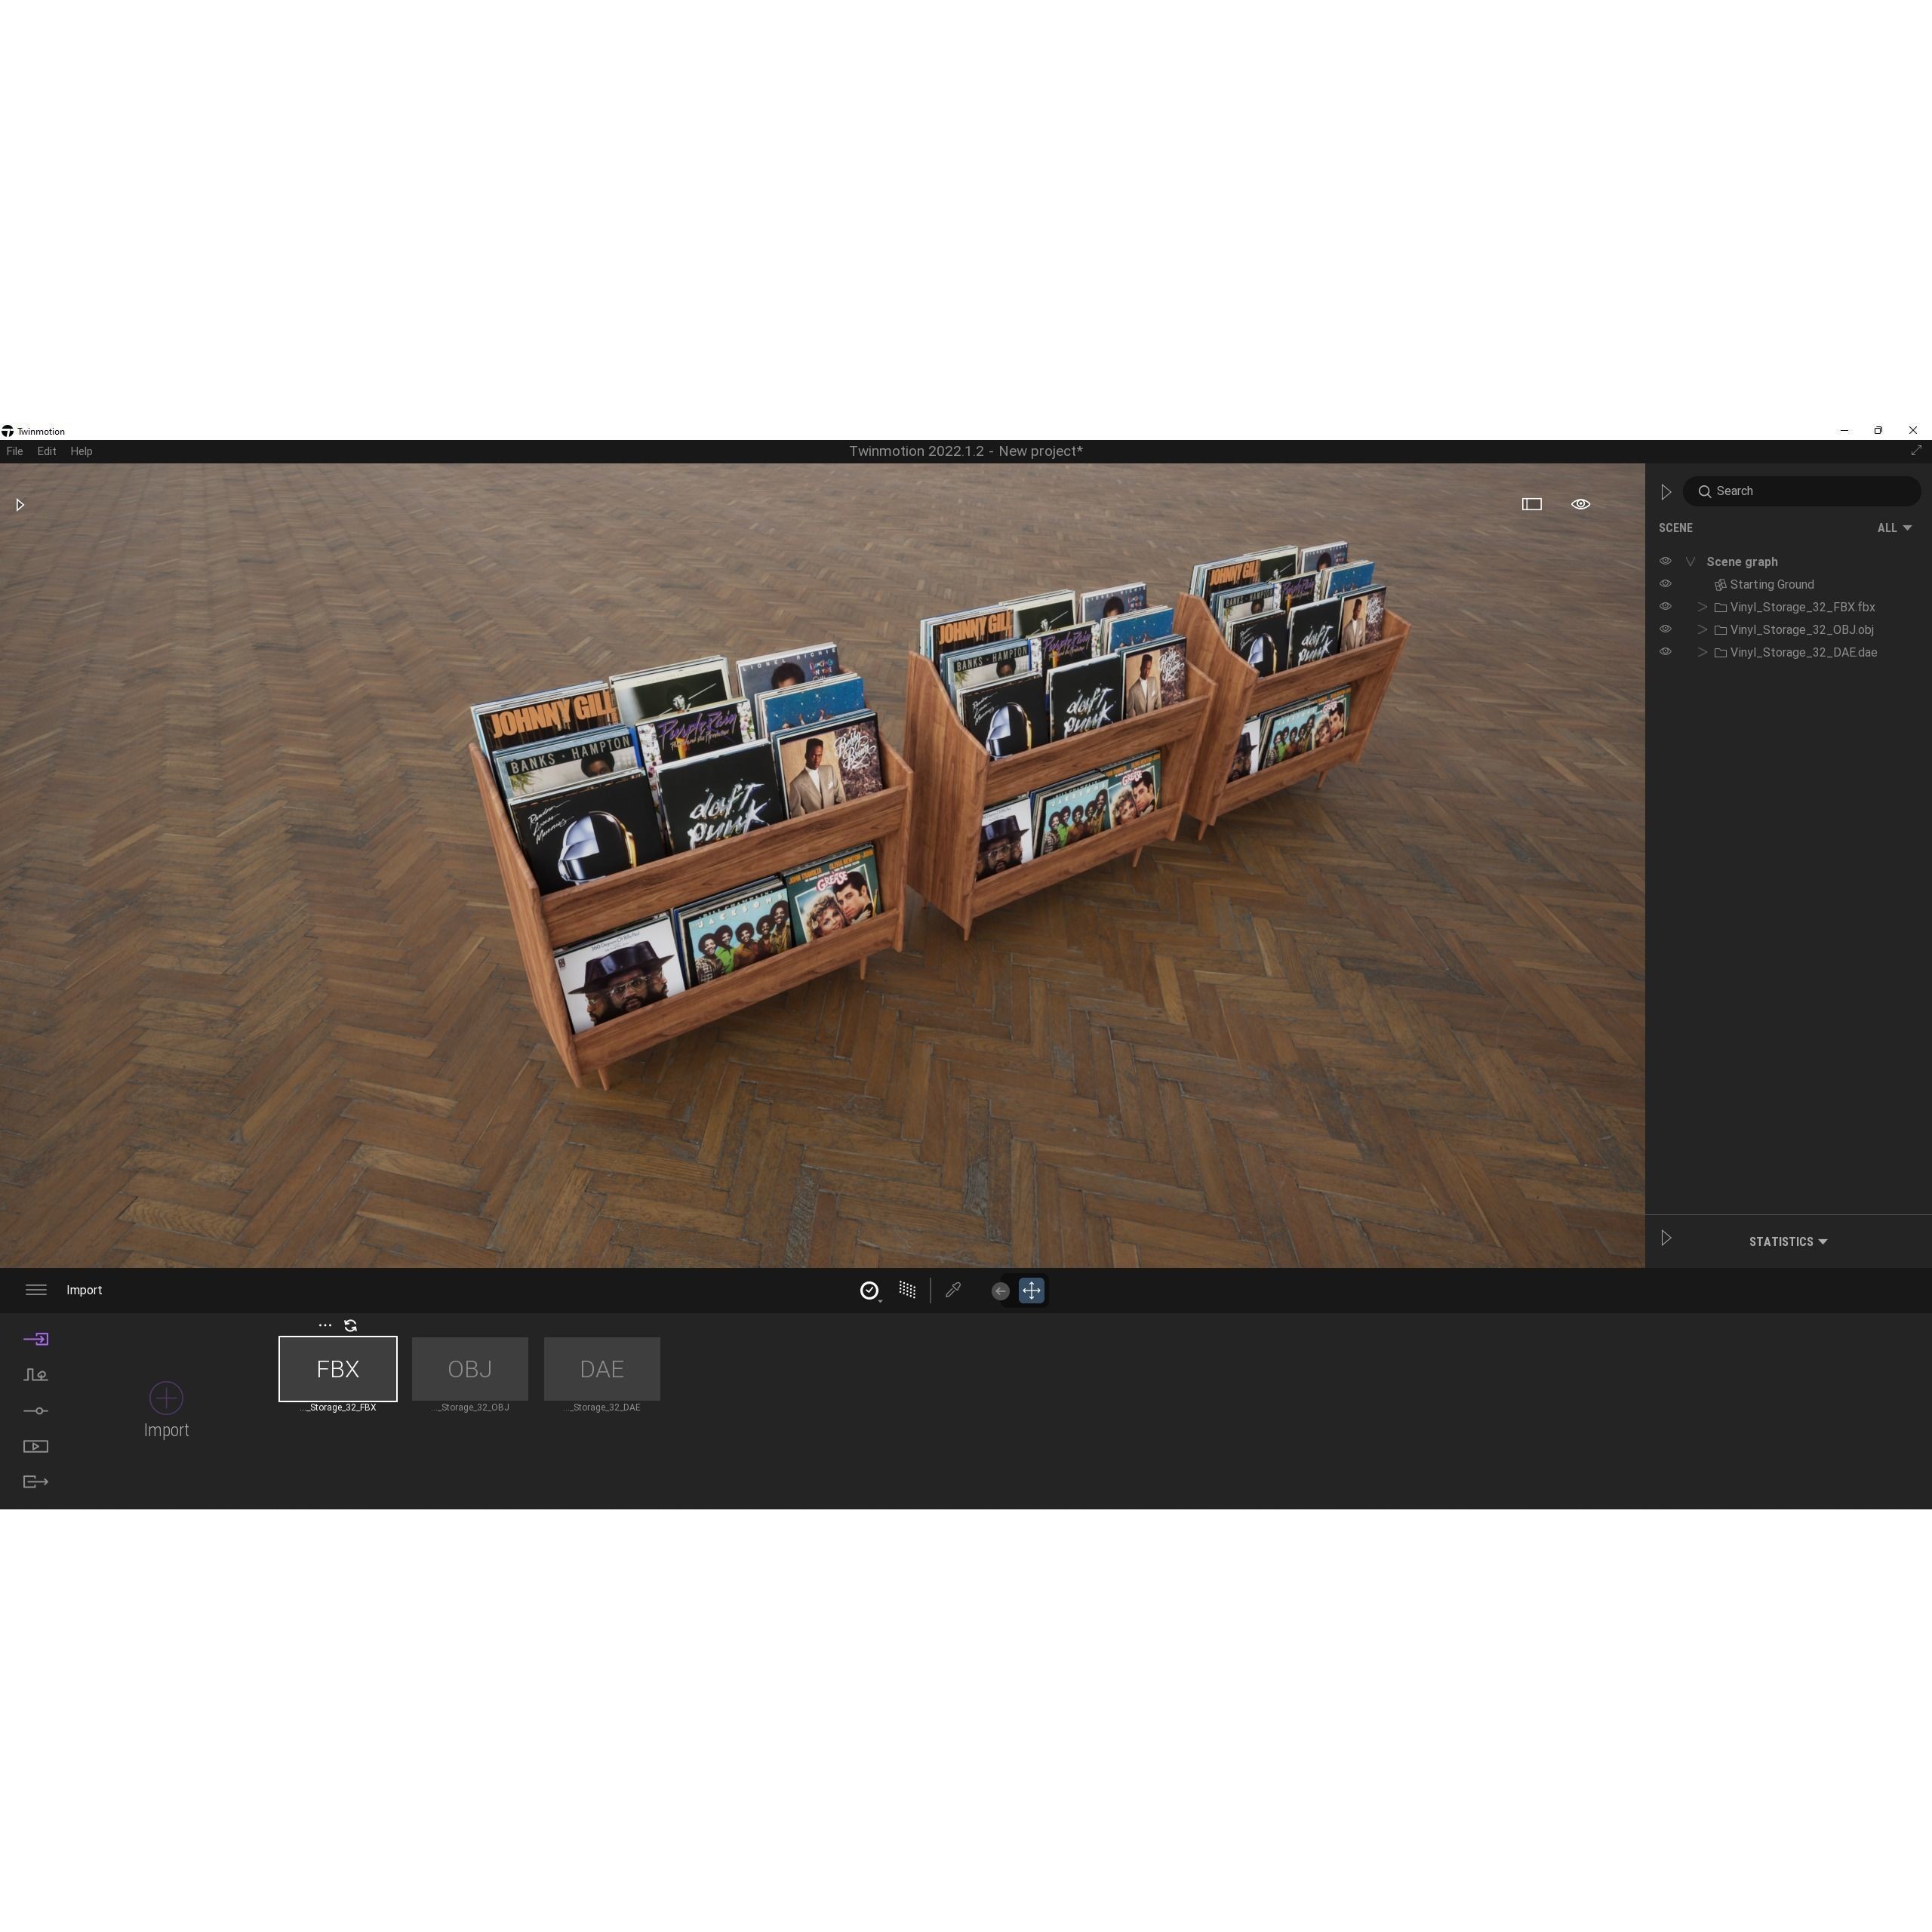This screenshot has height=1932, width=1932.
Task: Toggle visibility of Vinyl_Storage_32_DAE.dae
Action: click(x=1666, y=651)
